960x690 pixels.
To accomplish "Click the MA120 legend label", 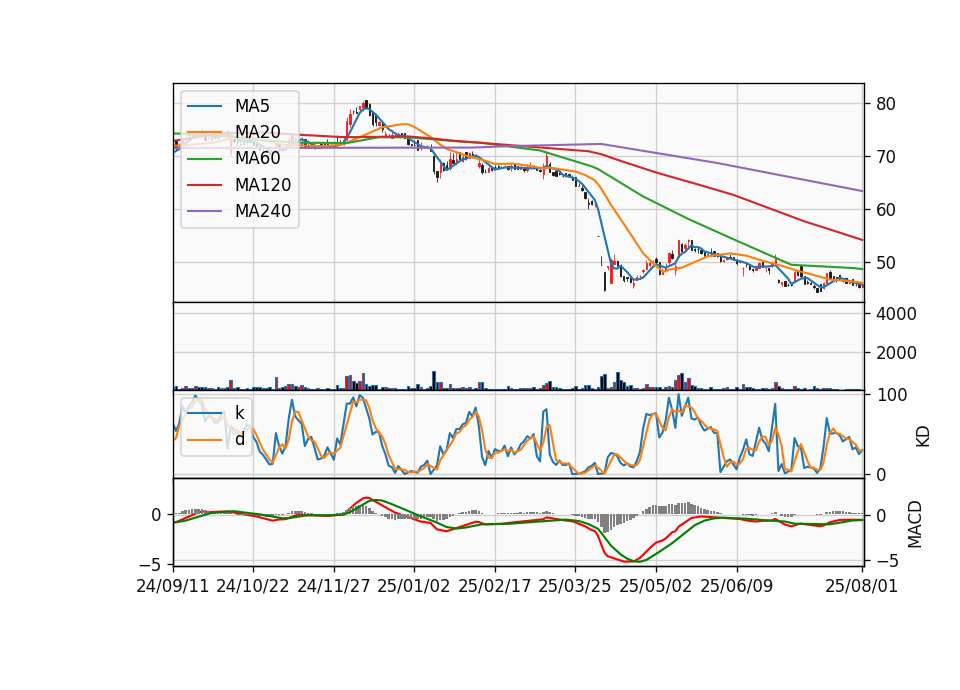I will point(263,185).
